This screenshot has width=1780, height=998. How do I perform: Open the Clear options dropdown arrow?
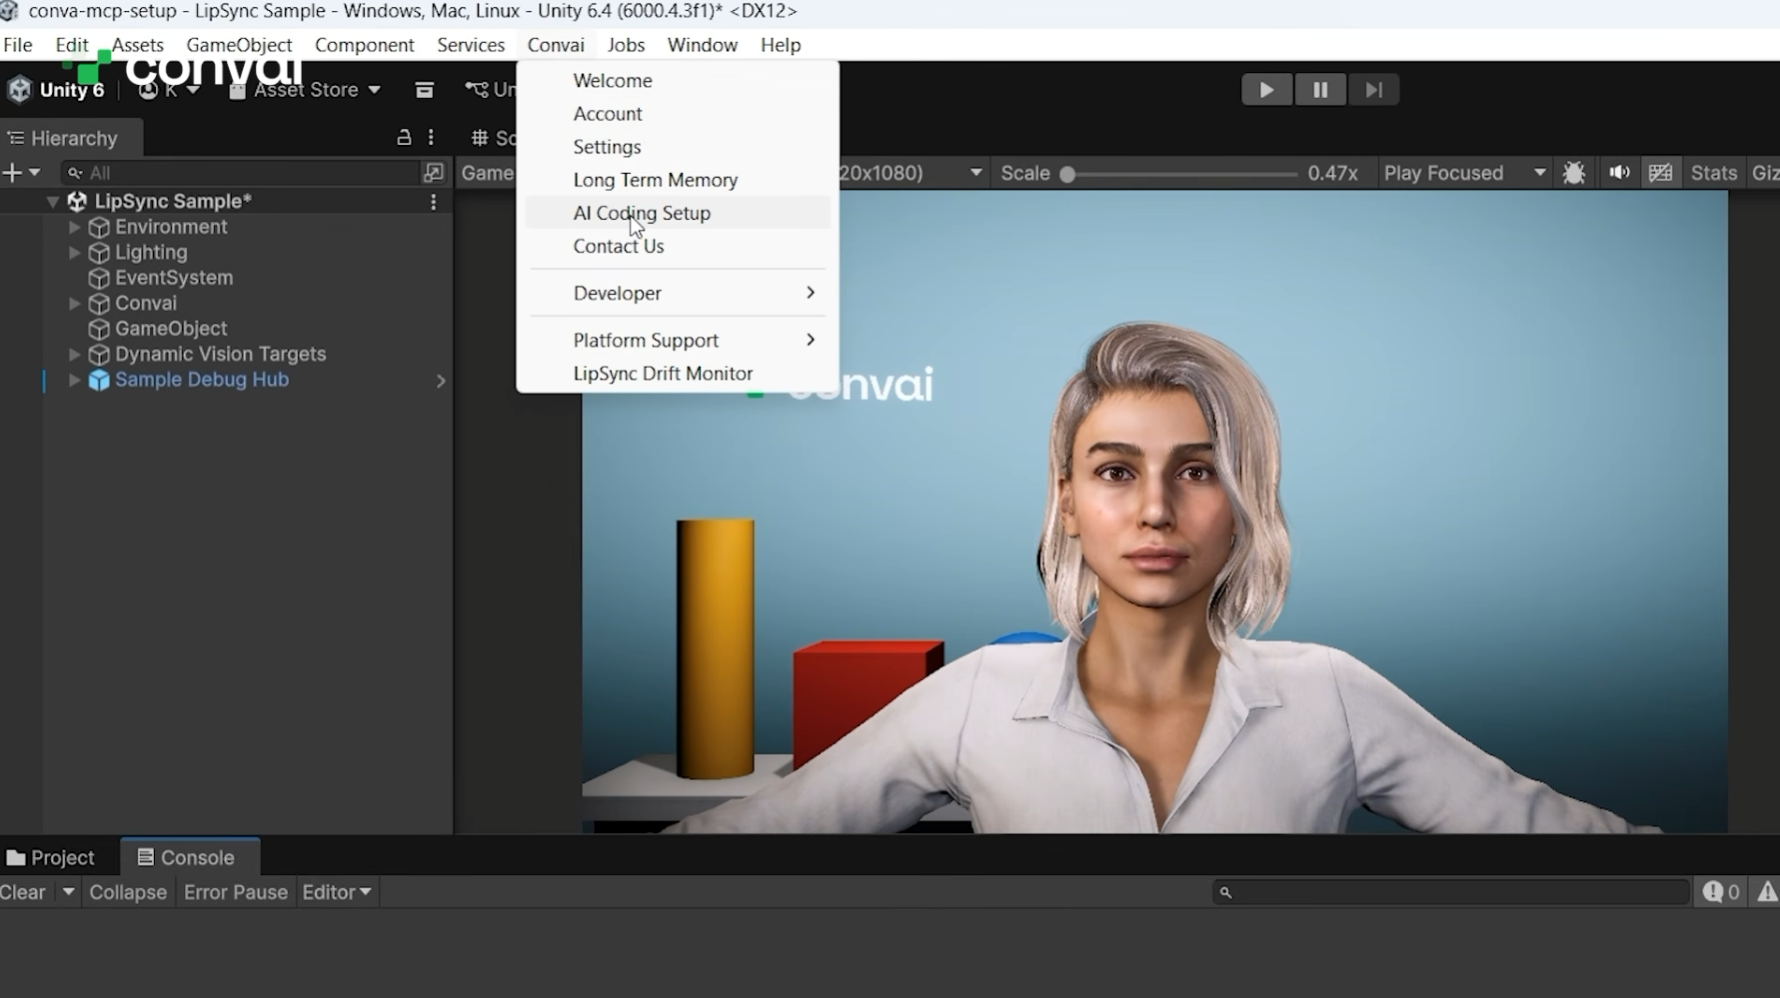[x=68, y=892]
